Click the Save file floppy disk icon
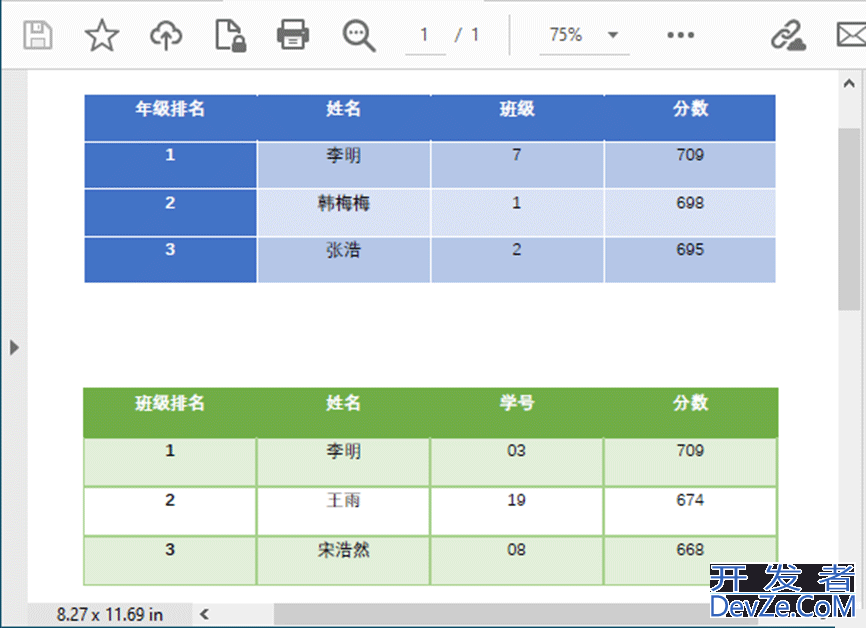Screen dimensions: 866x628 pos(38,35)
